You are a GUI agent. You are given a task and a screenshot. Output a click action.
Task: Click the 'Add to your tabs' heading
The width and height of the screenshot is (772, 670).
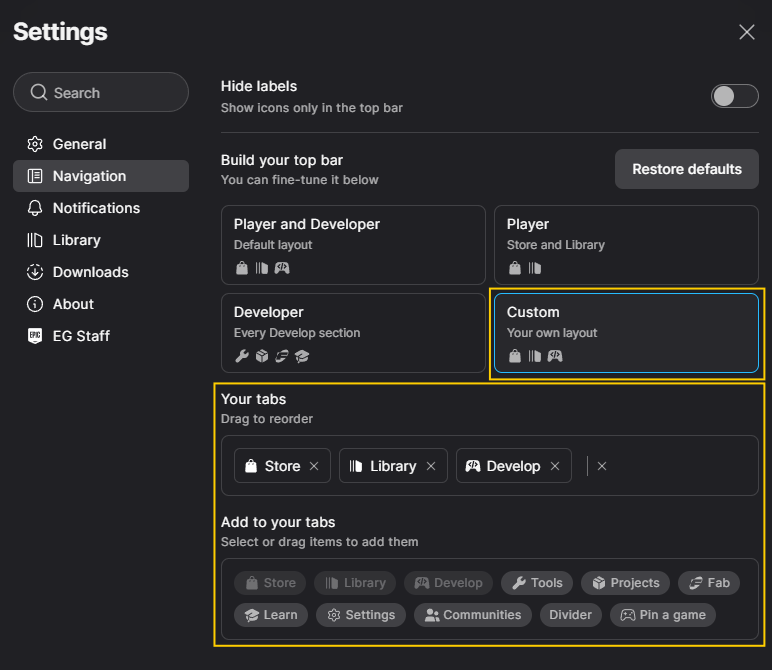click(278, 522)
